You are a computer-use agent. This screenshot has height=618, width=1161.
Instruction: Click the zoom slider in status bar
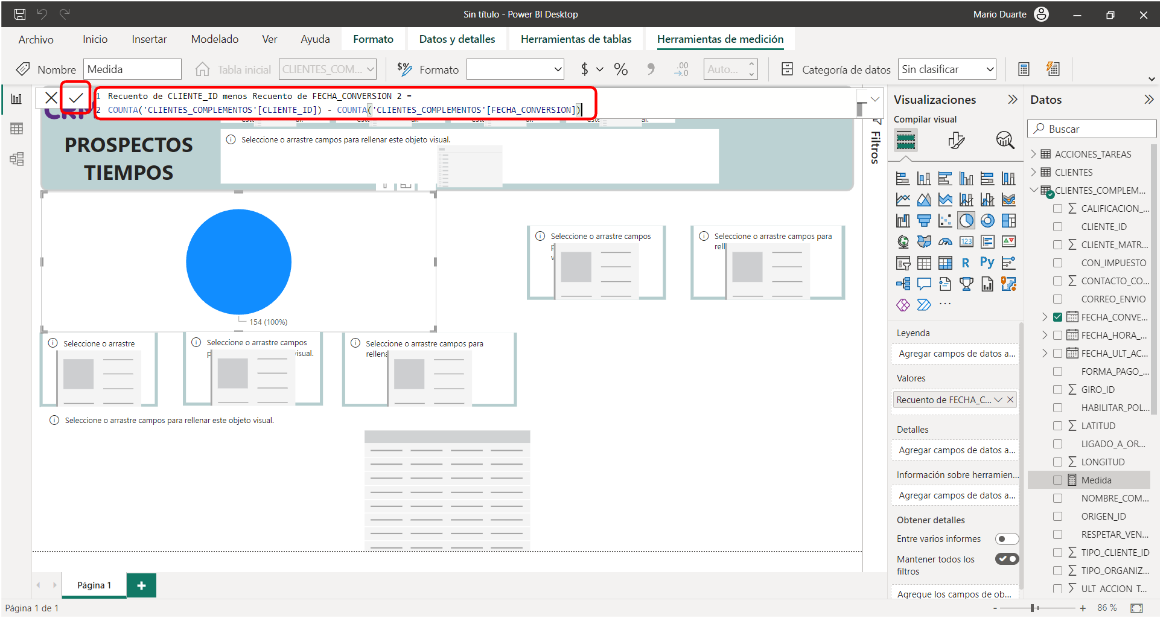(1039, 608)
